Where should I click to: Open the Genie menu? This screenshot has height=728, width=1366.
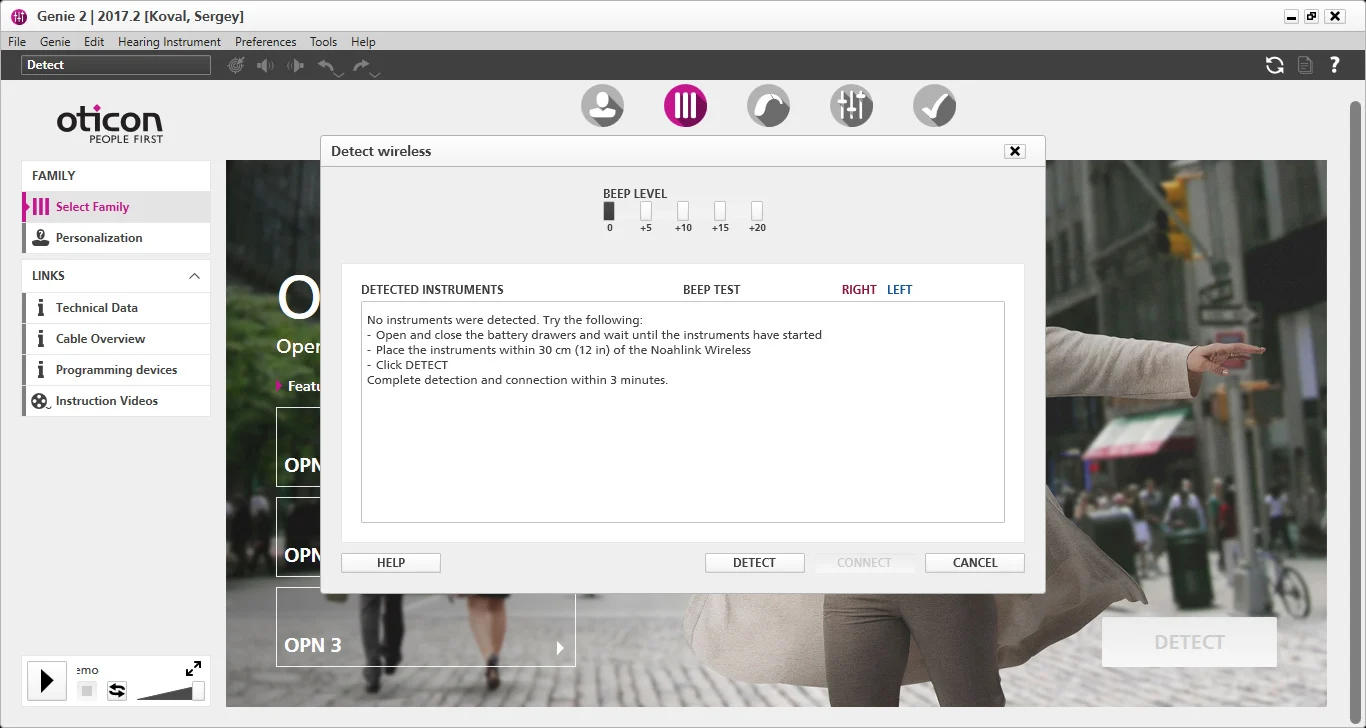tap(55, 42)
